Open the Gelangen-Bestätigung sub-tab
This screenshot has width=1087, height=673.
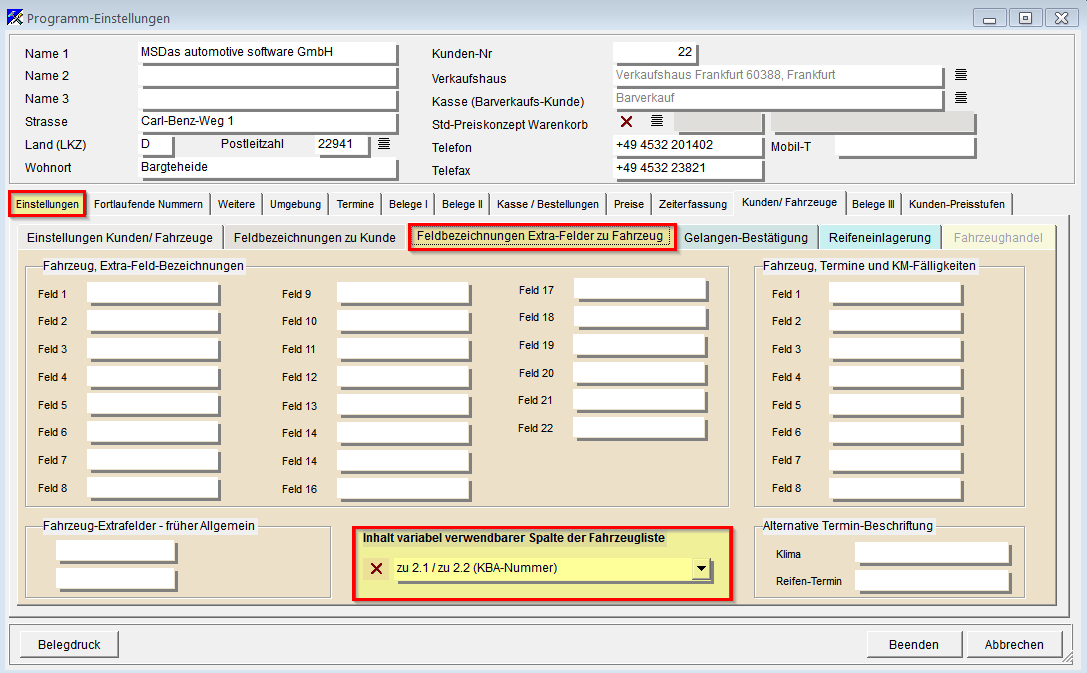click(746, 238)
